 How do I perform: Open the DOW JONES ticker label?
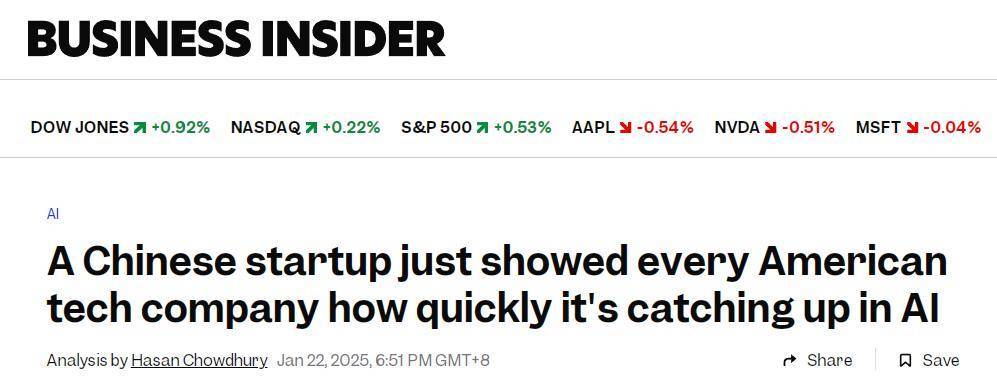79,128
